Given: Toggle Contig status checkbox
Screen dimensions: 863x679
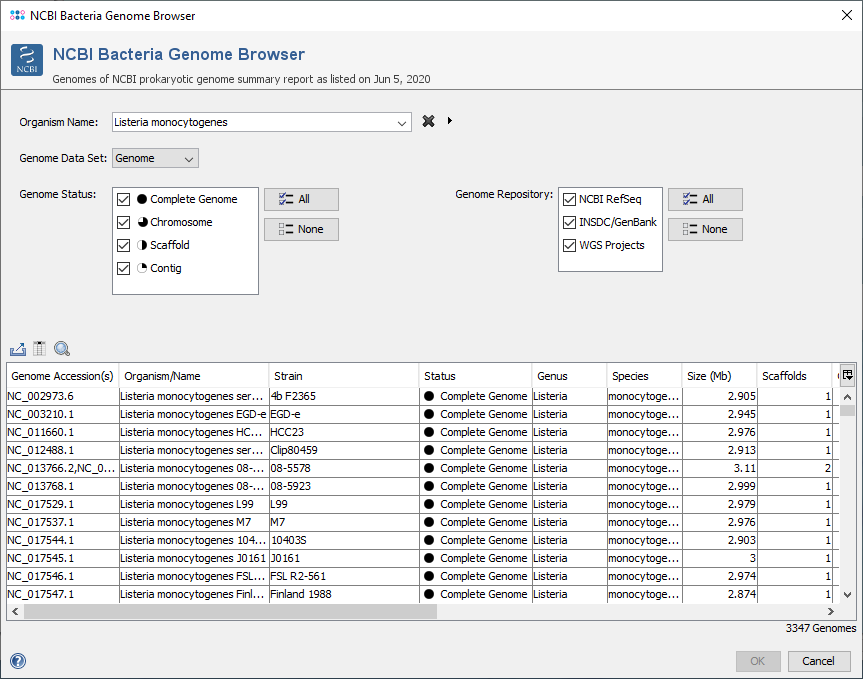Looking at the screenshot, I should [x=123, y=269].
